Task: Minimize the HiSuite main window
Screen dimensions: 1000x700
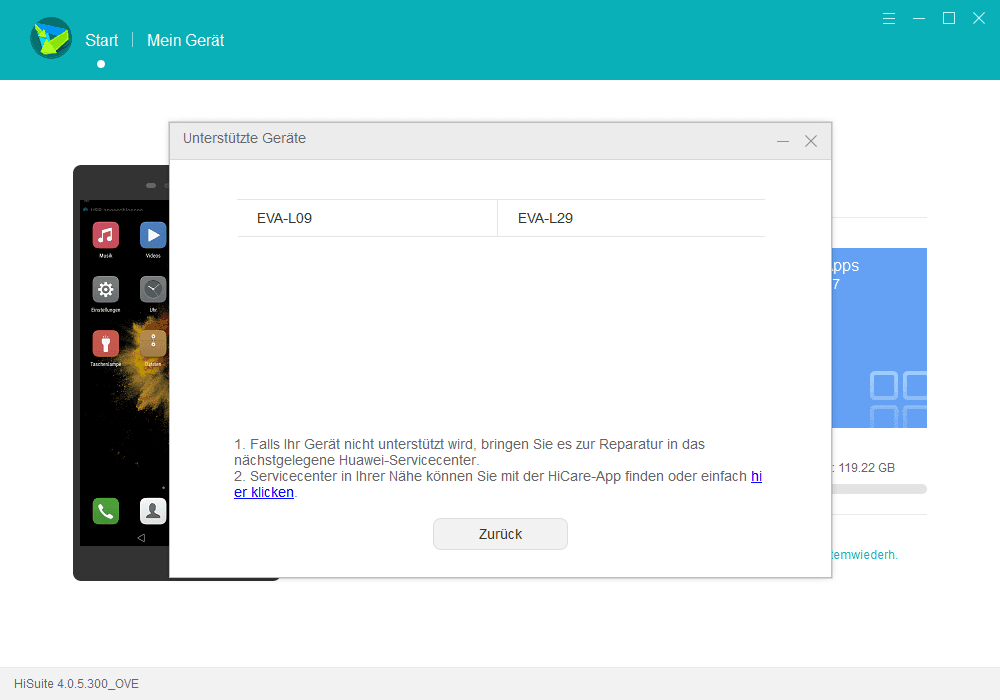Action: coord(918,18)
